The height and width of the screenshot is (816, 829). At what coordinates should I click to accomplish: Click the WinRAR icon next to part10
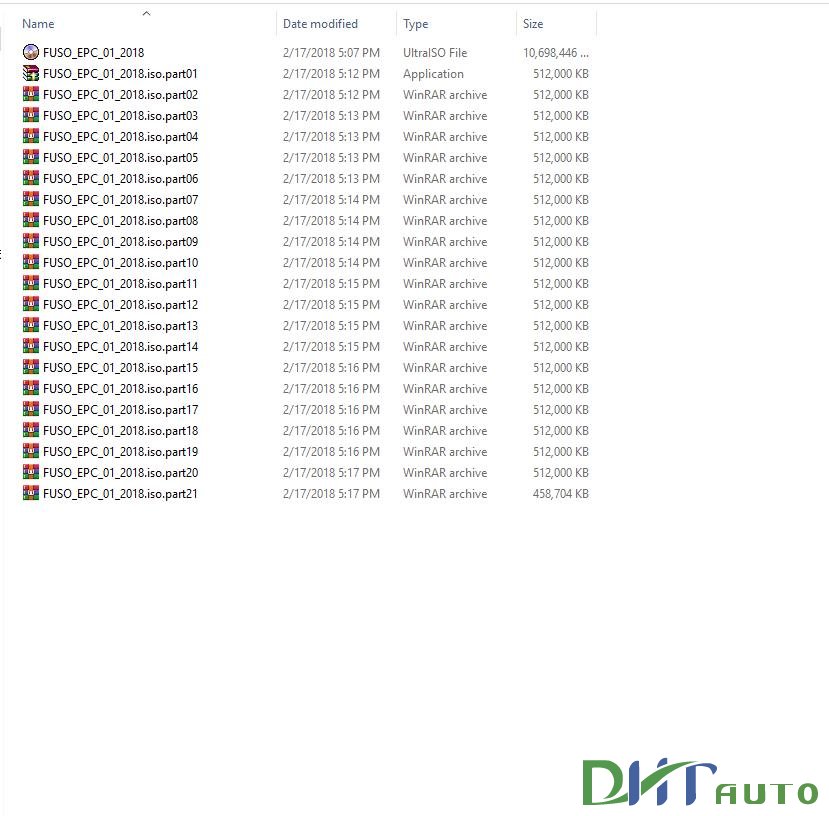(31, 262)
